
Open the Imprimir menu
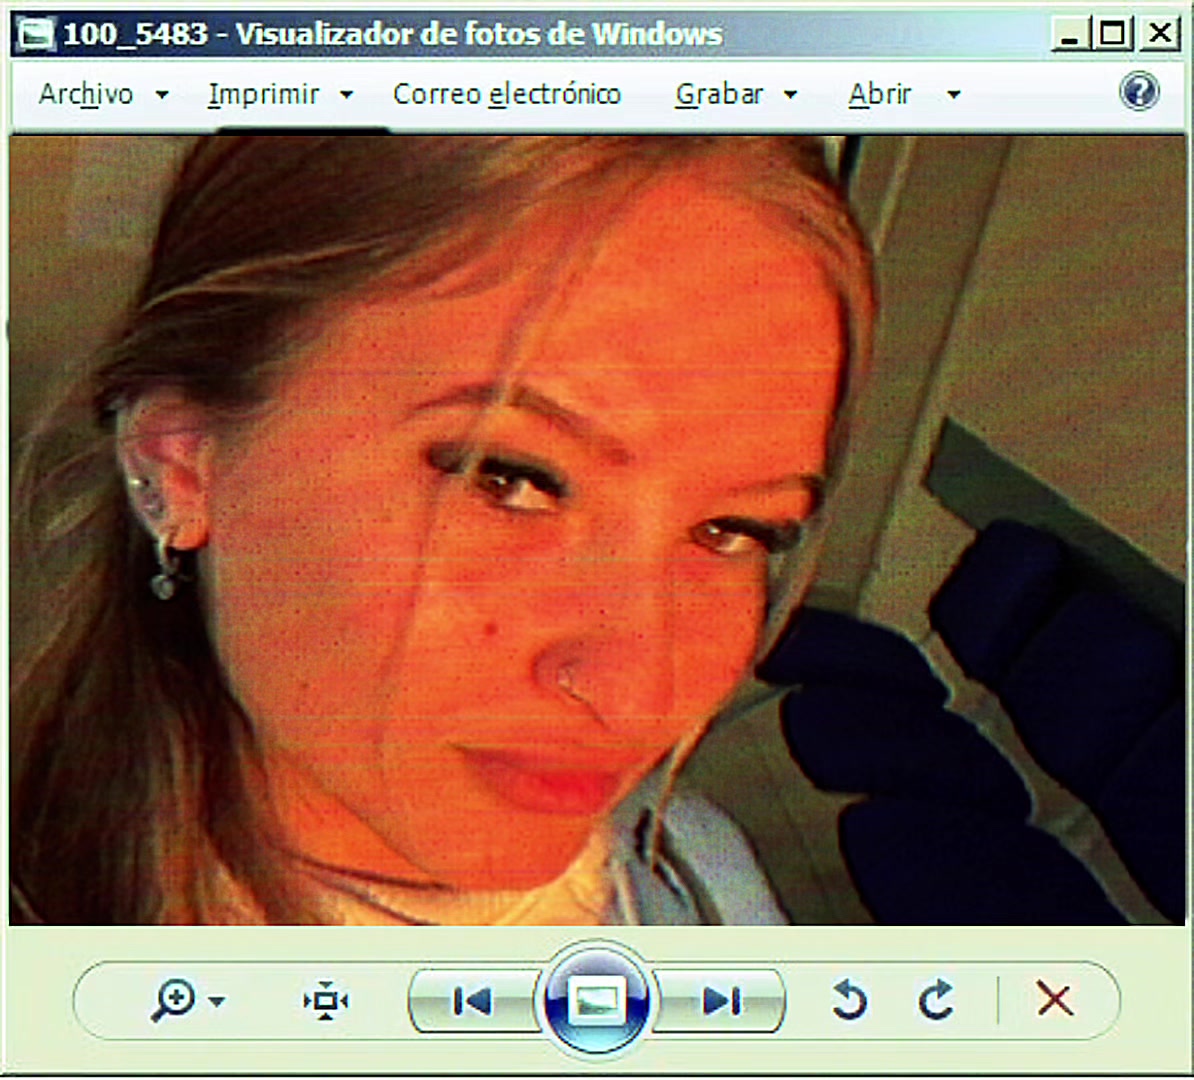click(x=263, y=94)
